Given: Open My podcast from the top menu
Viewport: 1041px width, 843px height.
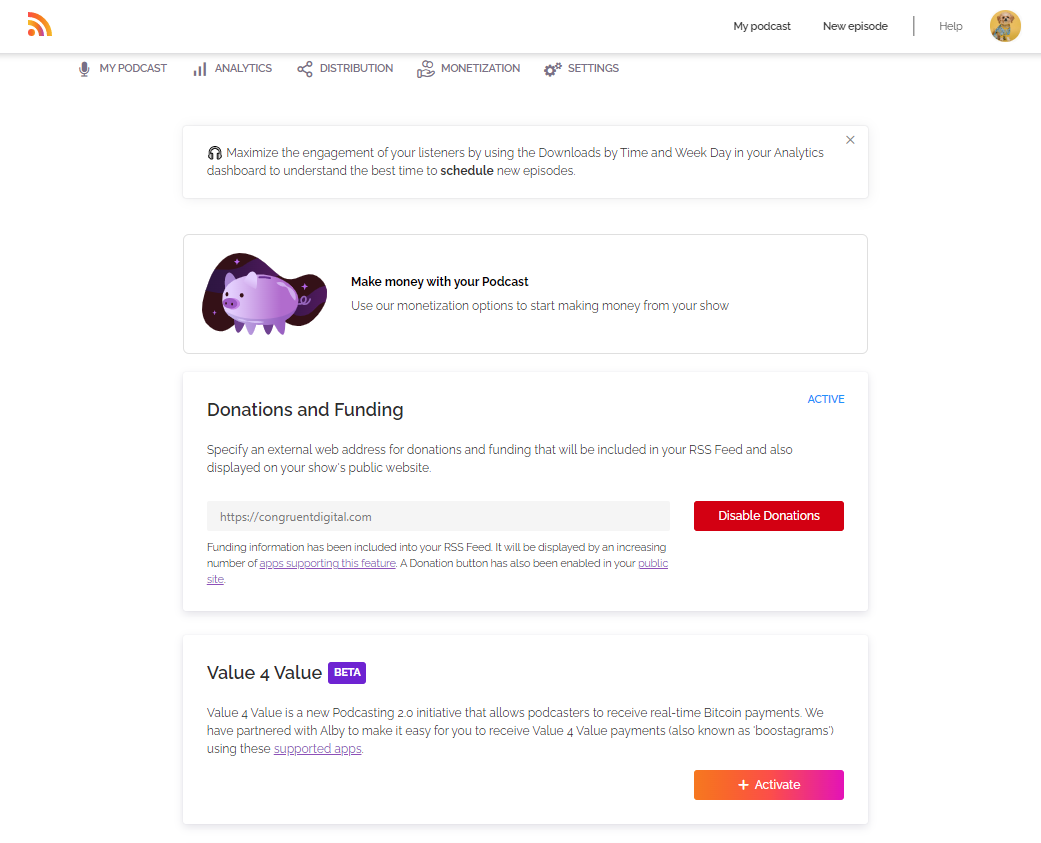Looking at the screenshot, I should [761, 26].
